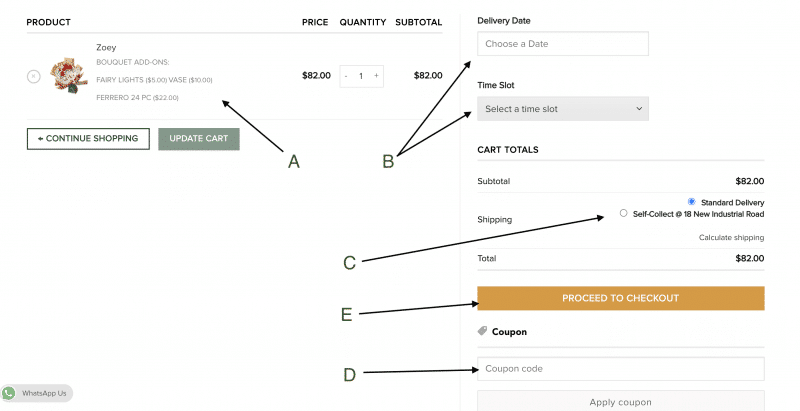
Task: Click the Proceed to Checkout button
Action: (620, 298)
